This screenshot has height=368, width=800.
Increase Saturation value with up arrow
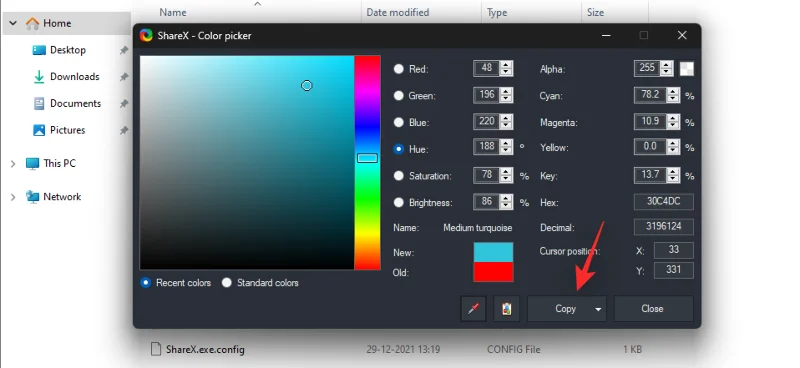(x=506, y=172)
